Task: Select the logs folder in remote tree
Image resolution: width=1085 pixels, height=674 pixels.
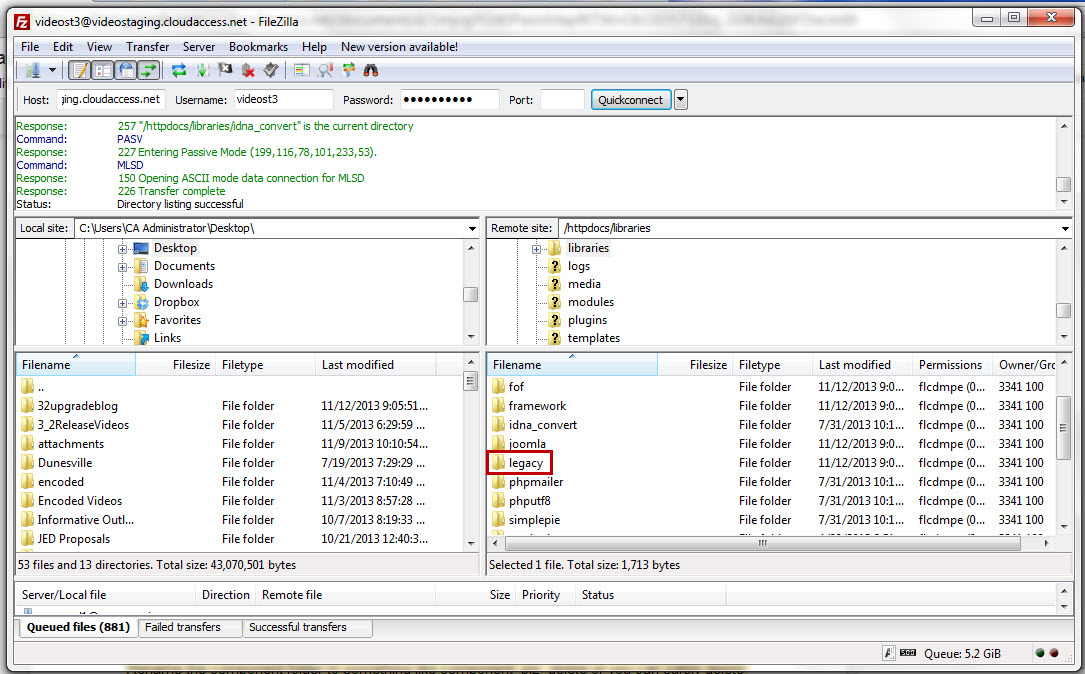Action: point(579,266)
